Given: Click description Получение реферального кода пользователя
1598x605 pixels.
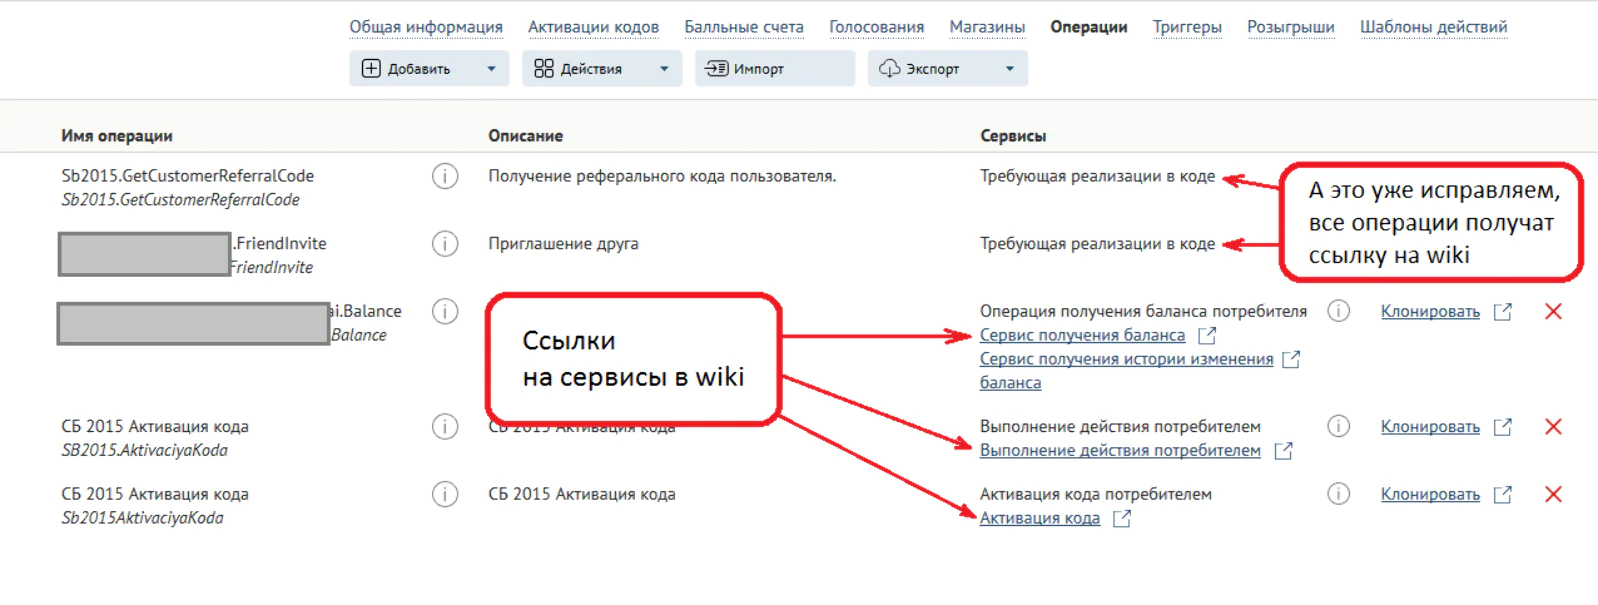Looking at the screenshot, I should click(x=662, y=176).
